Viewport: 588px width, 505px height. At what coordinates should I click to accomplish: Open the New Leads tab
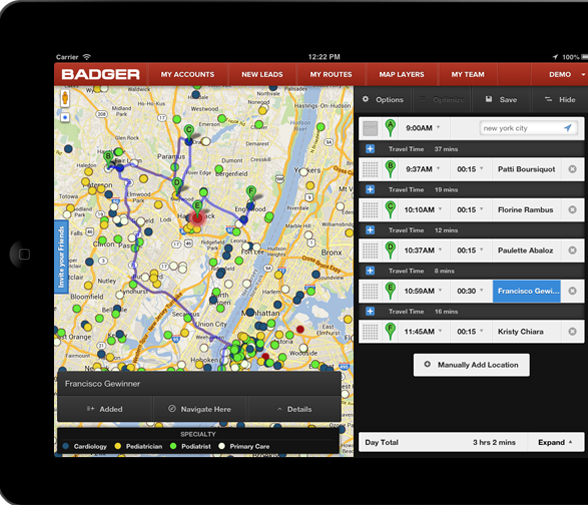(x=262, y=75)
